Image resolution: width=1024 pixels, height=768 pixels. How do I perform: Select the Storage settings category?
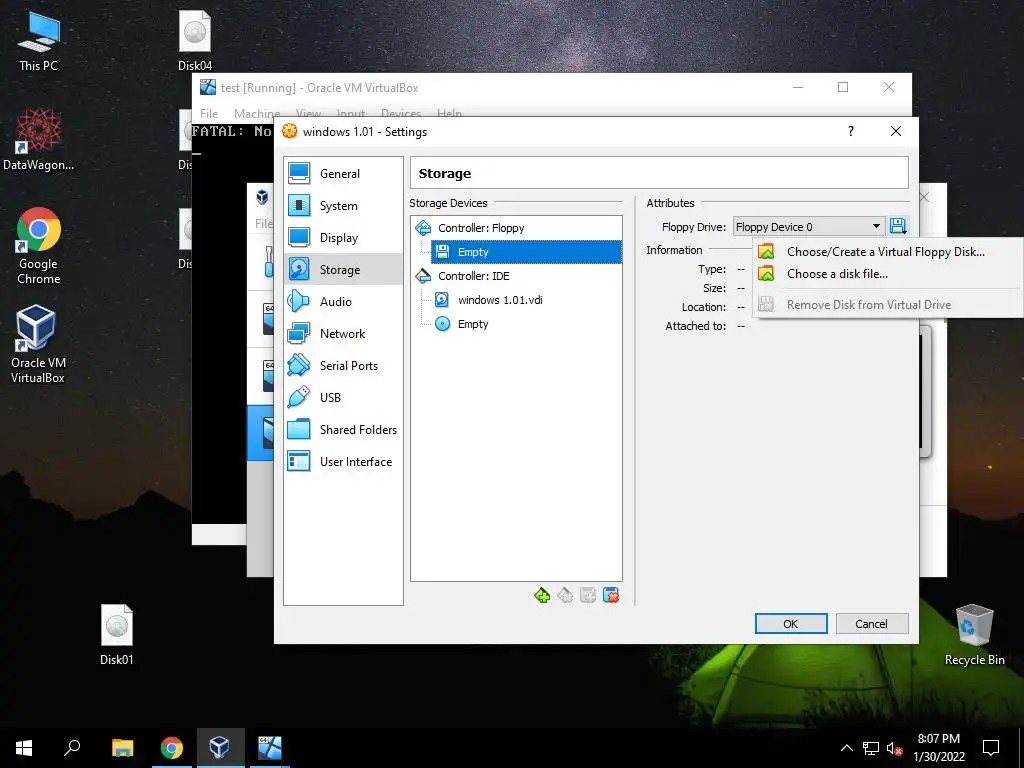(343, 270)
